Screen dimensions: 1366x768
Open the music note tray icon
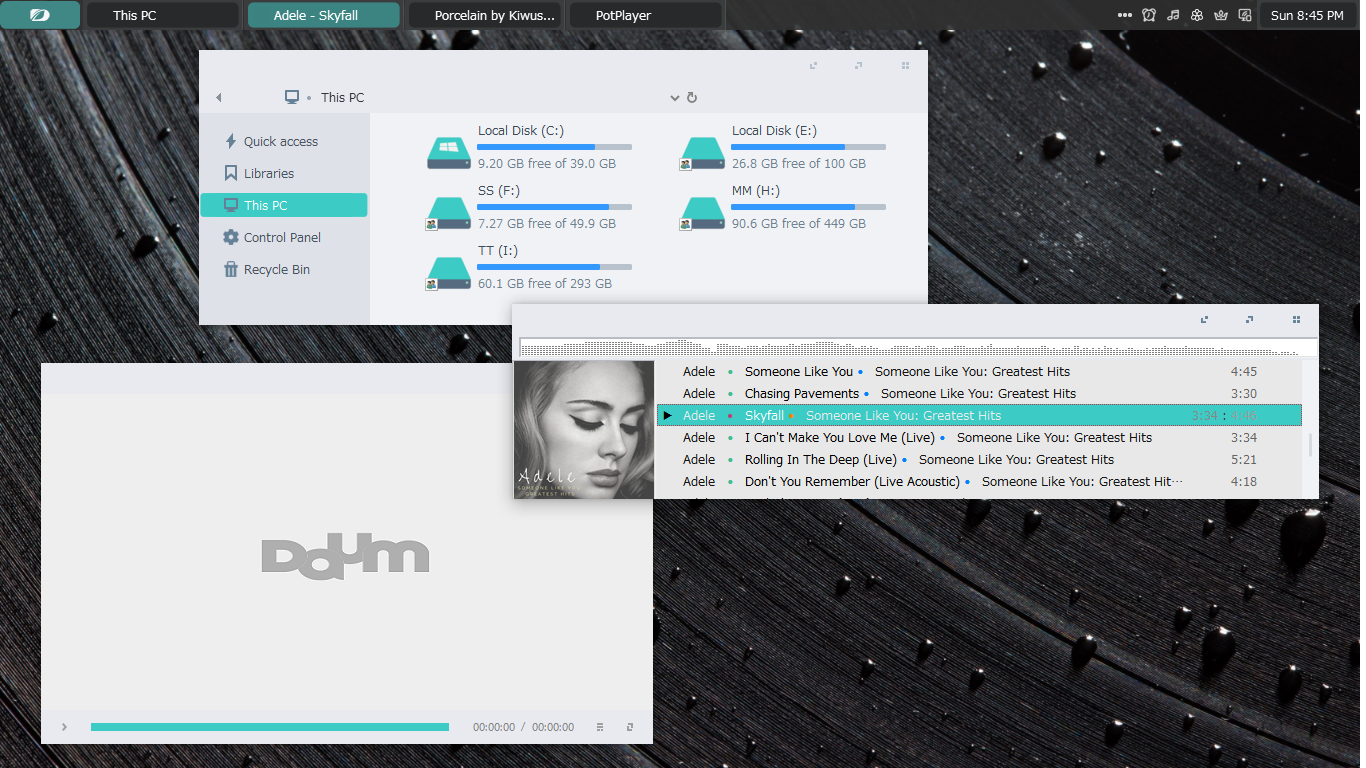point(1173,15)
